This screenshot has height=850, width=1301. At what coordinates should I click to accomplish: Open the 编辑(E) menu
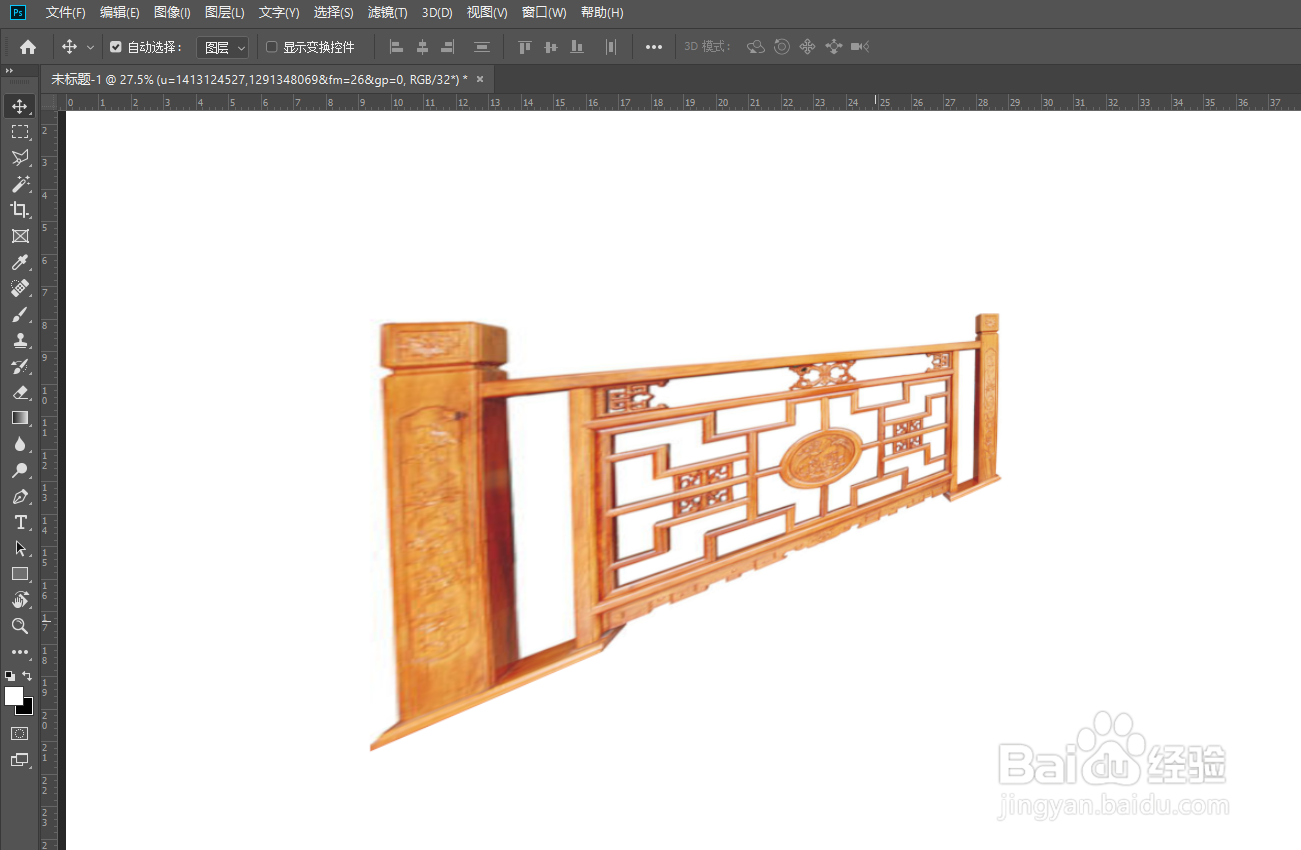[120, 13]
